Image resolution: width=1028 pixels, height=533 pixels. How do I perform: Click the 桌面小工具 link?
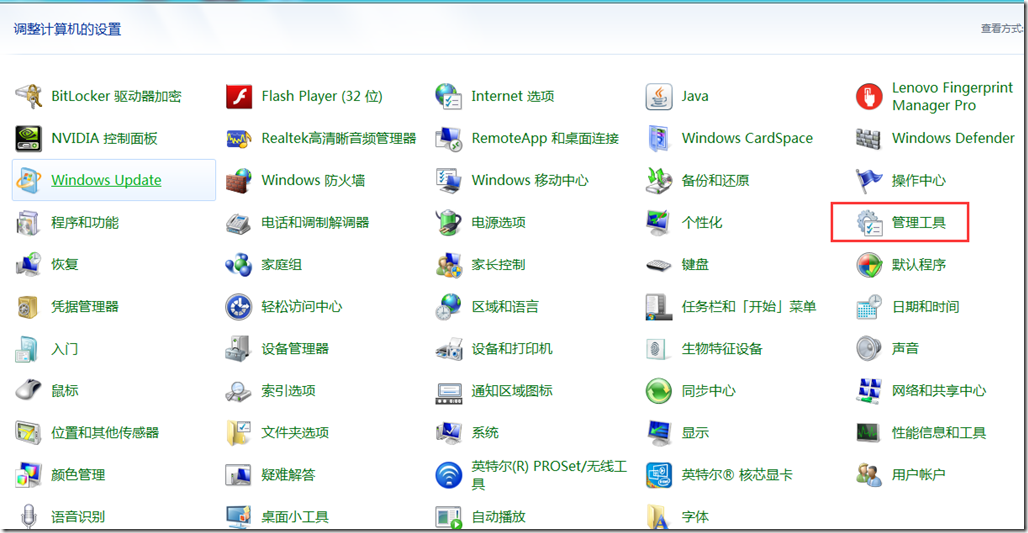[x=295, y=517]
